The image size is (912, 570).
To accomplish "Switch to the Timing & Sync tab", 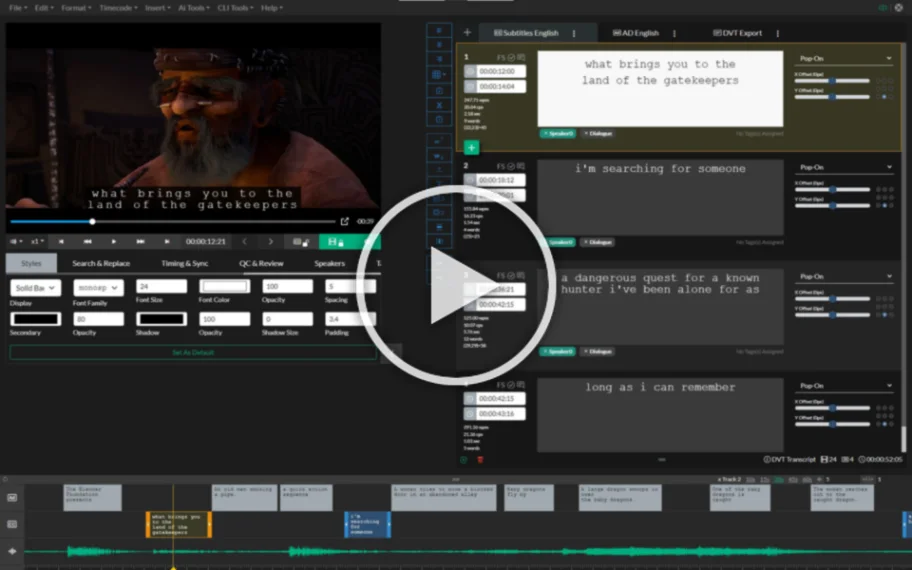I will pyautogui.click(x=185, y=263).
